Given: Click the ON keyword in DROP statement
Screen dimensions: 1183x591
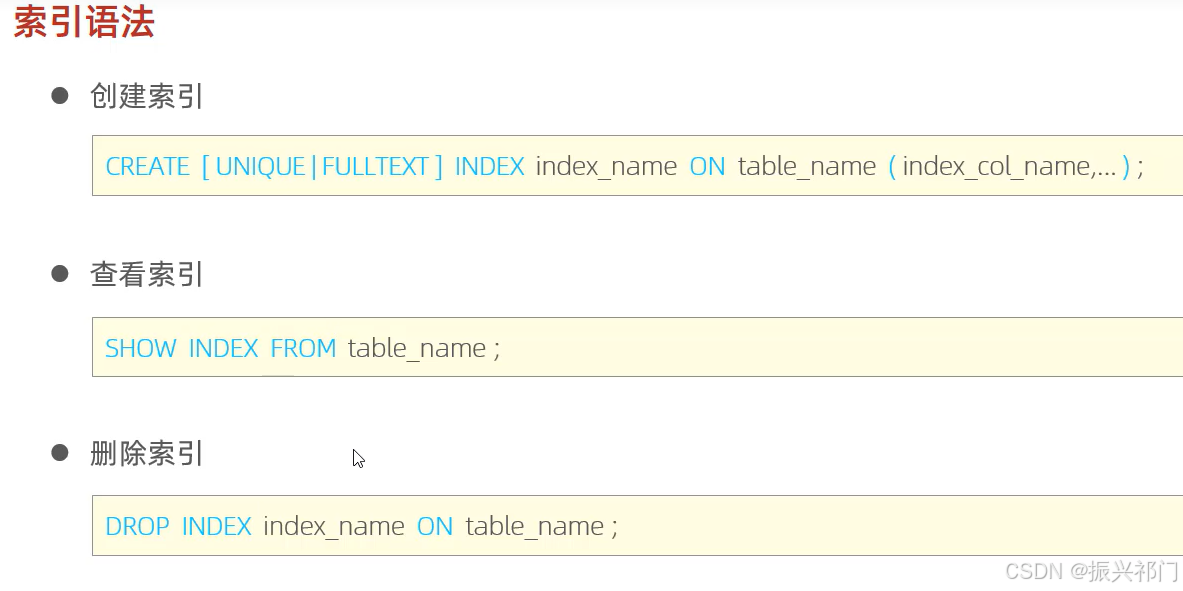Looking at the screenshot, I should 435,526.
